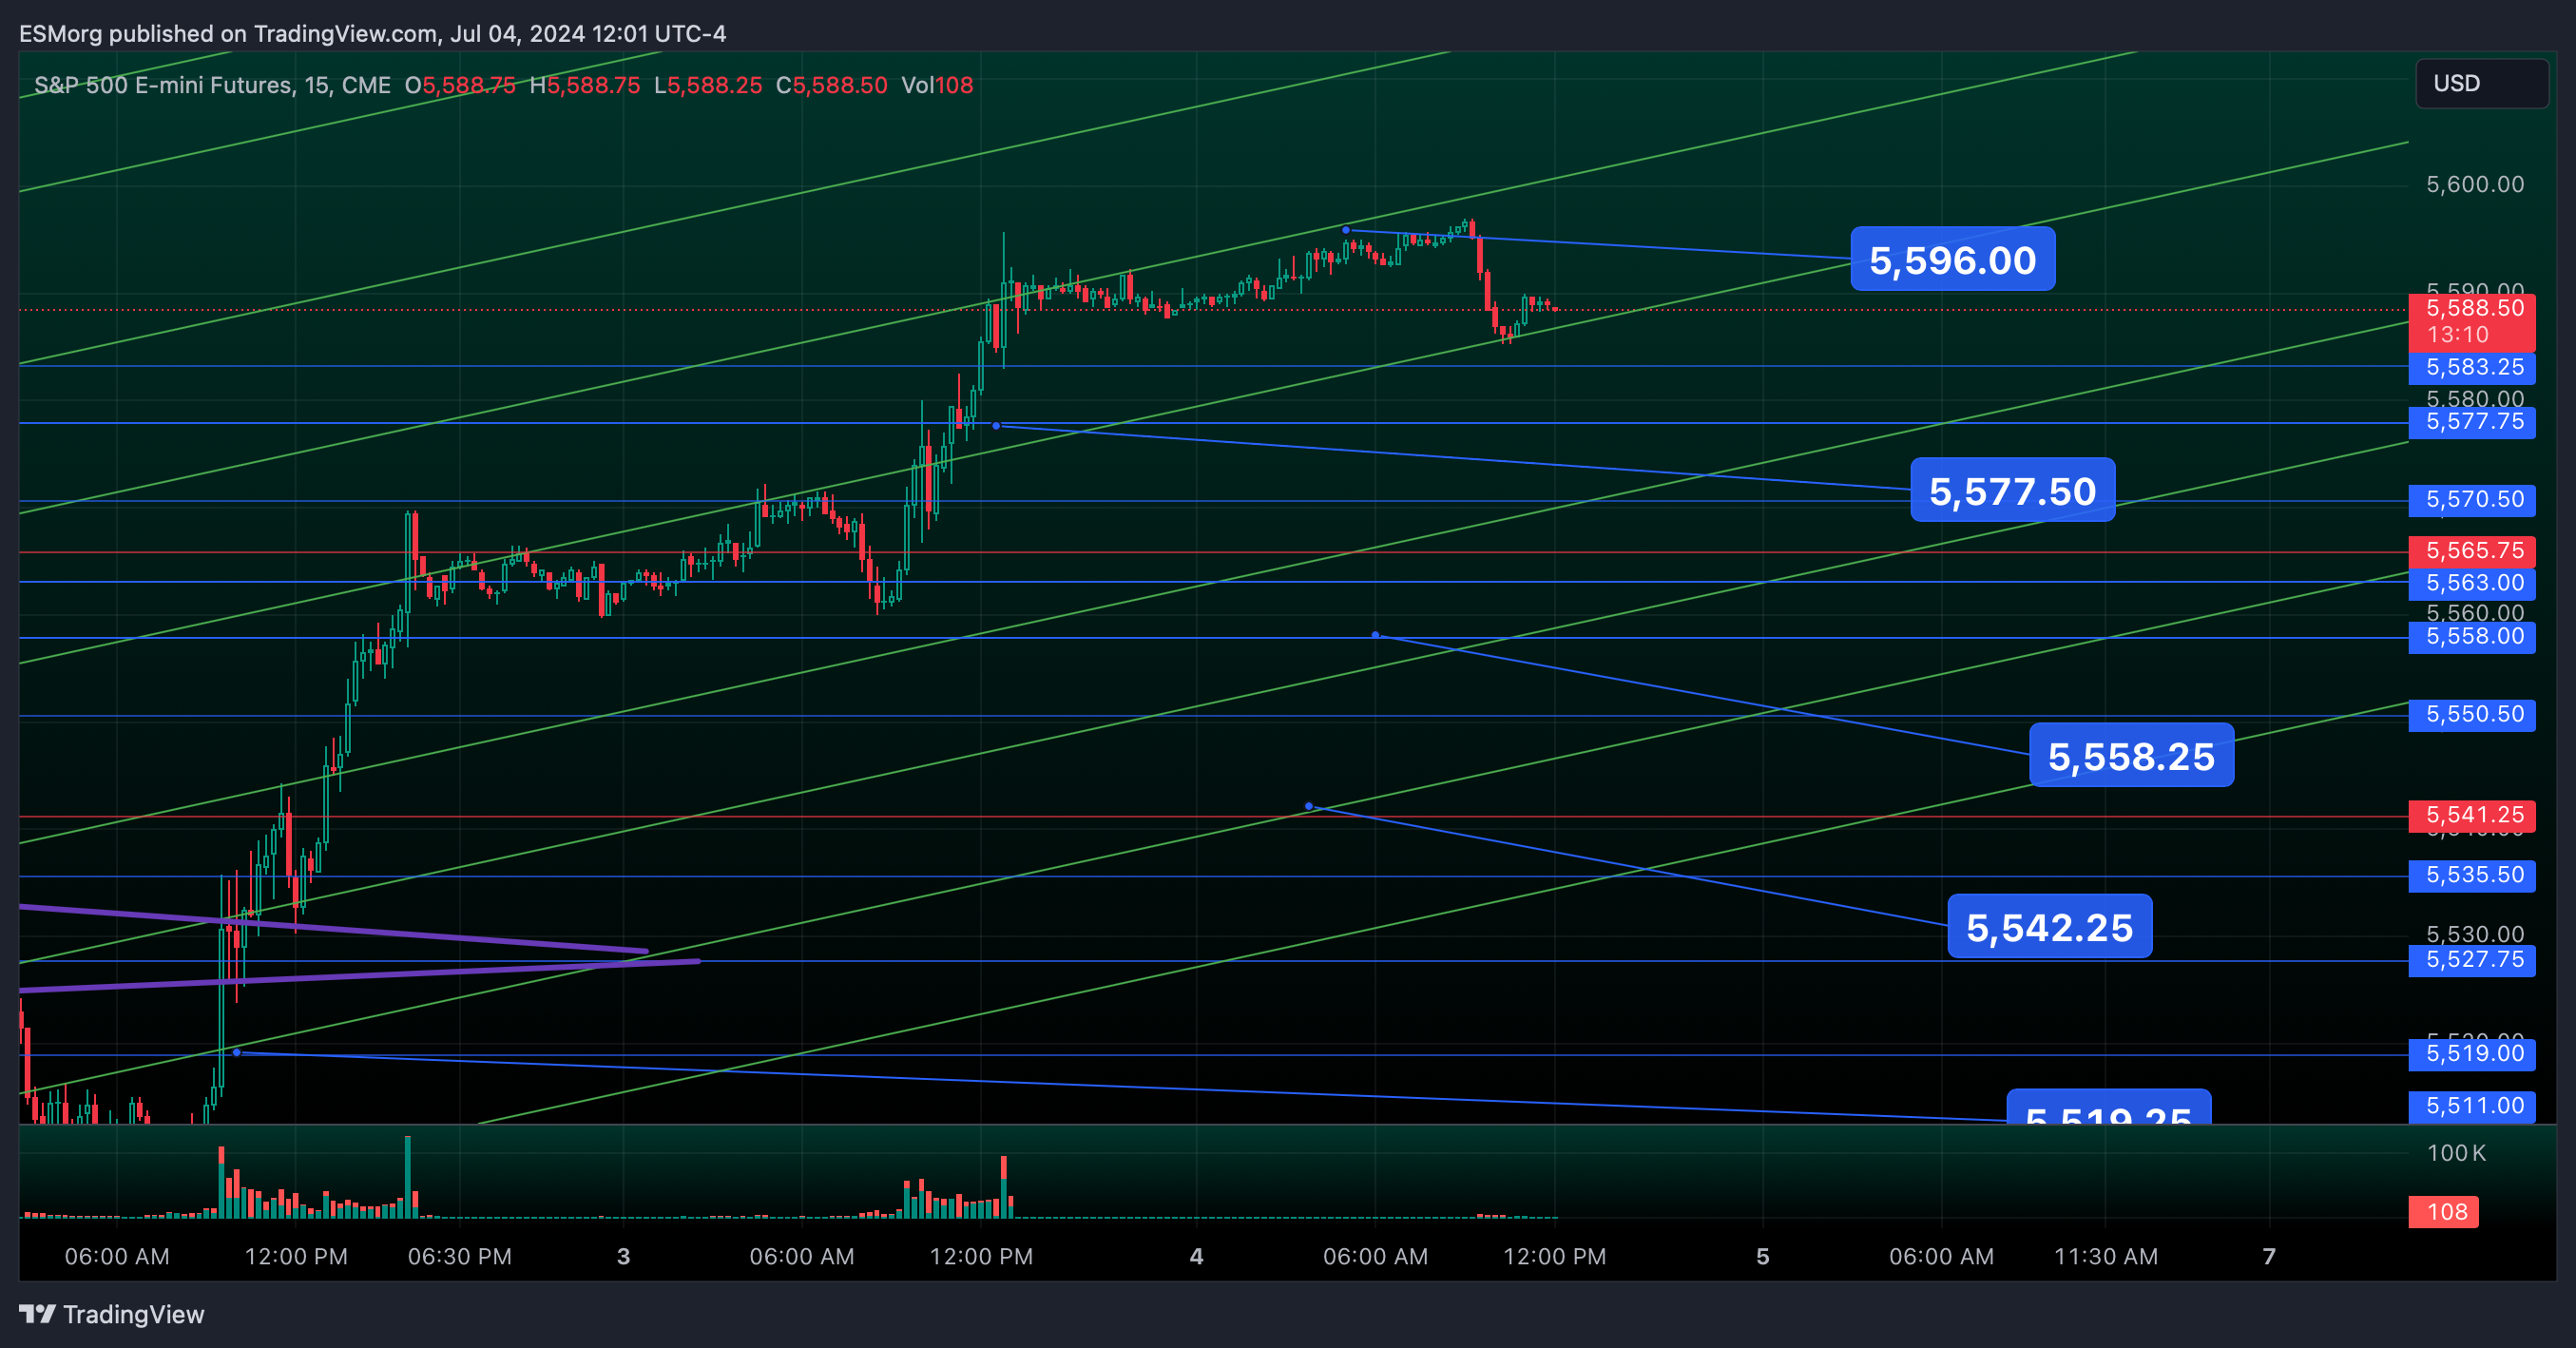
Task: Click the day 5 time axis label
Action: [1762, 1257]
